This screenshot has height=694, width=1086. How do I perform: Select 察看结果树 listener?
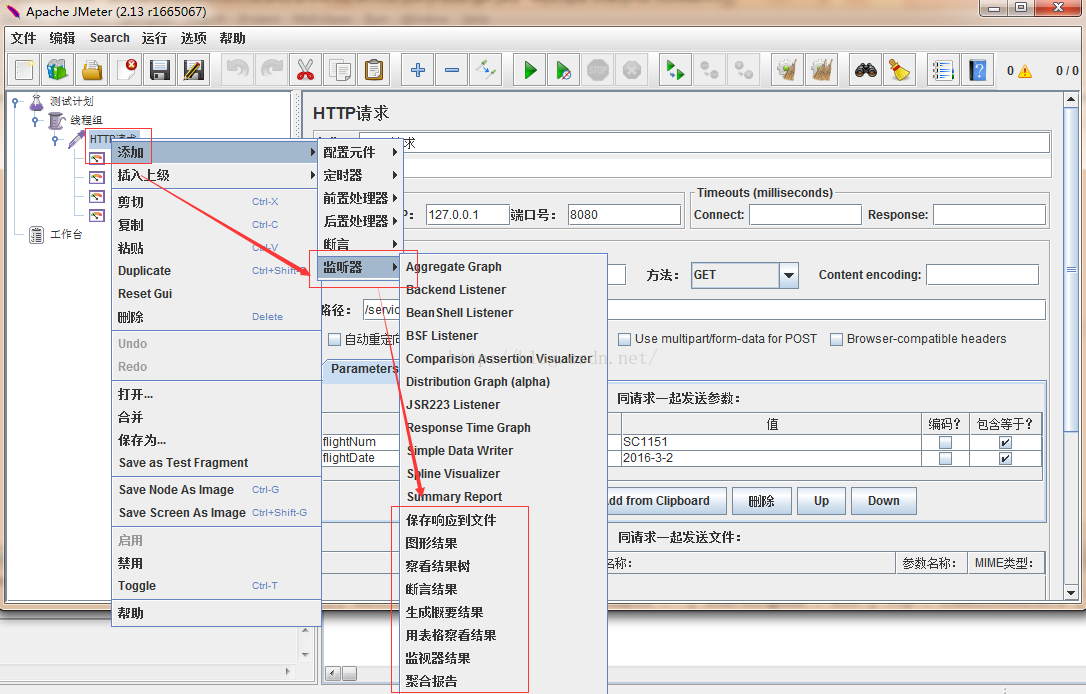point(438,566)
